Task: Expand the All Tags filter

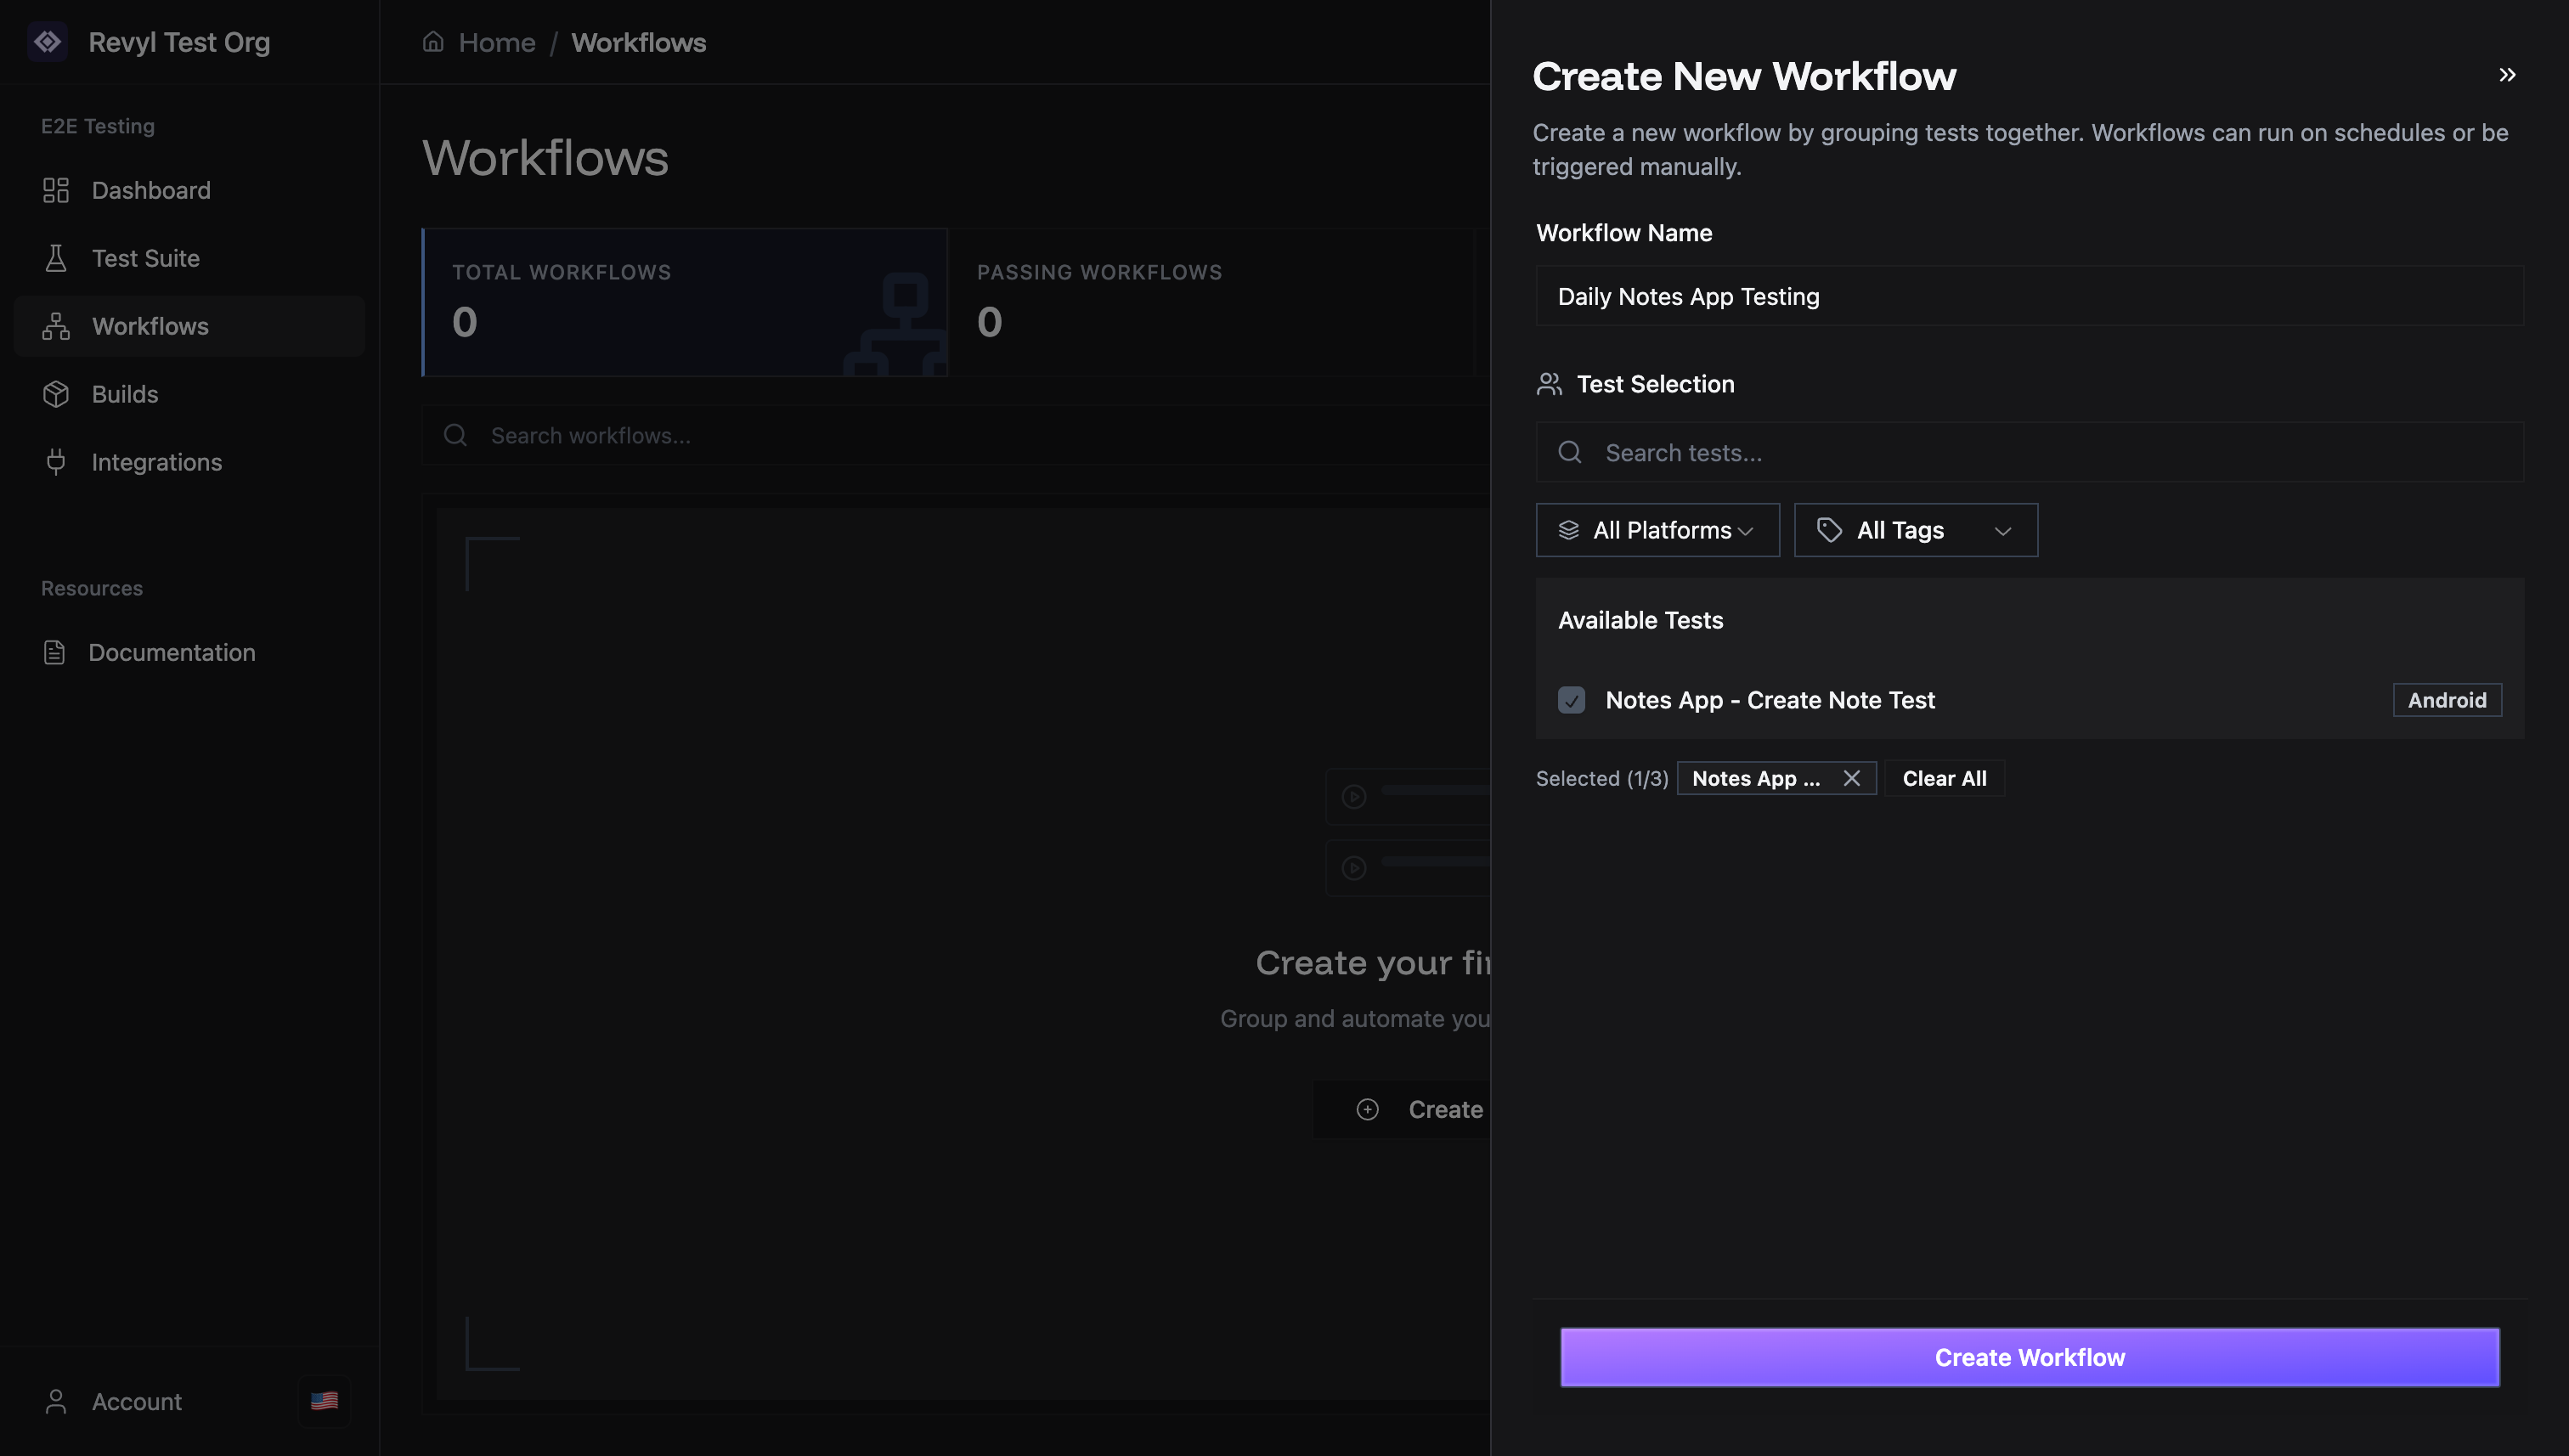Action: [1914, 530]
